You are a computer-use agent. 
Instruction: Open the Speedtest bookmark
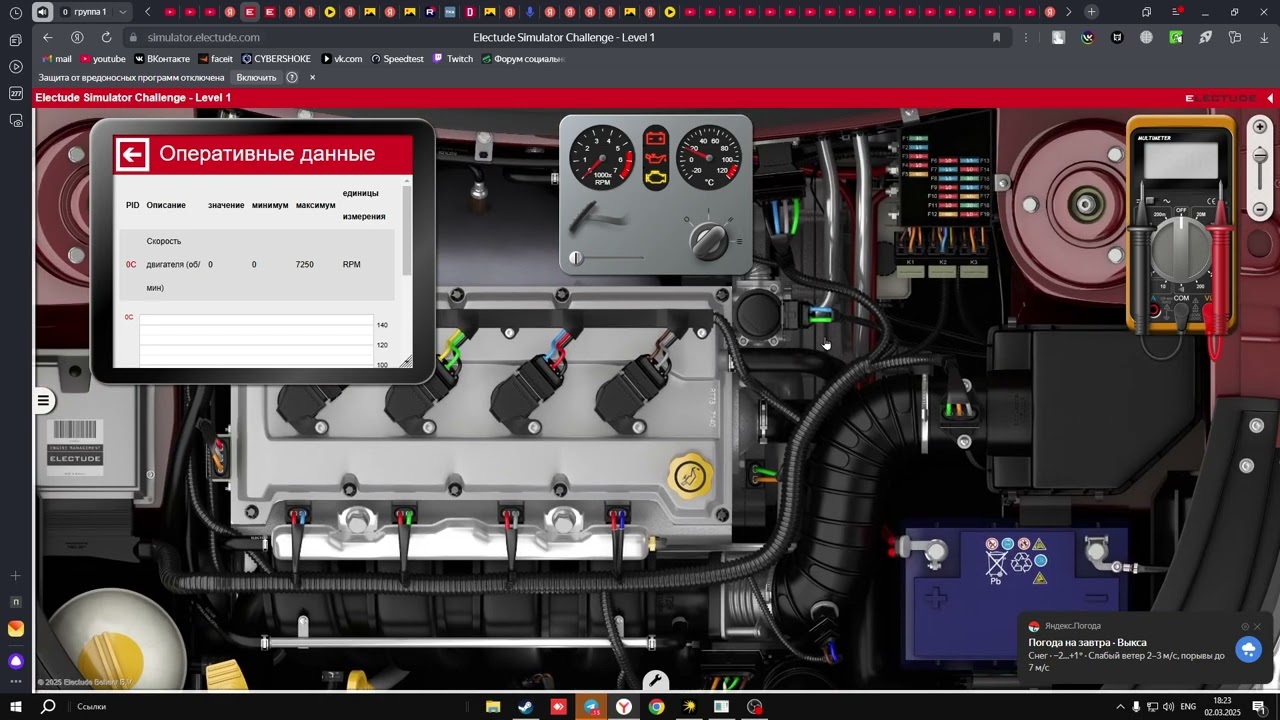pyautogui.click(x=397, y=59)
